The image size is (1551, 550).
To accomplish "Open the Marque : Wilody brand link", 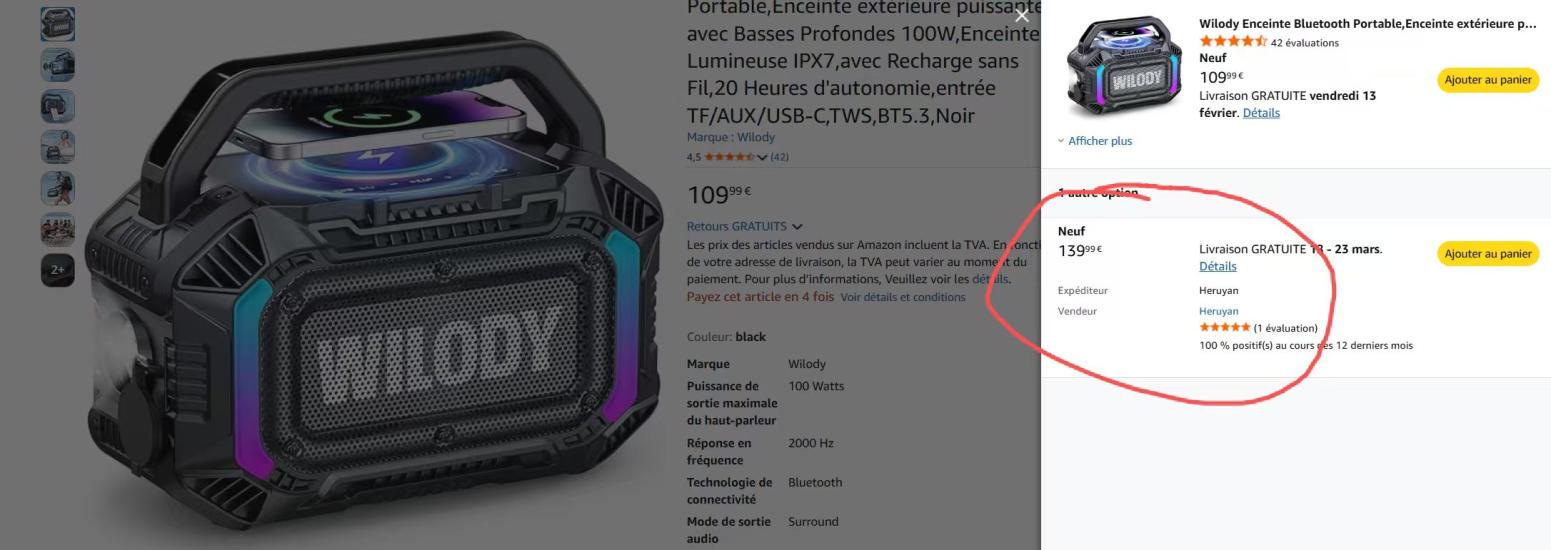I will [x=731, y=137].
